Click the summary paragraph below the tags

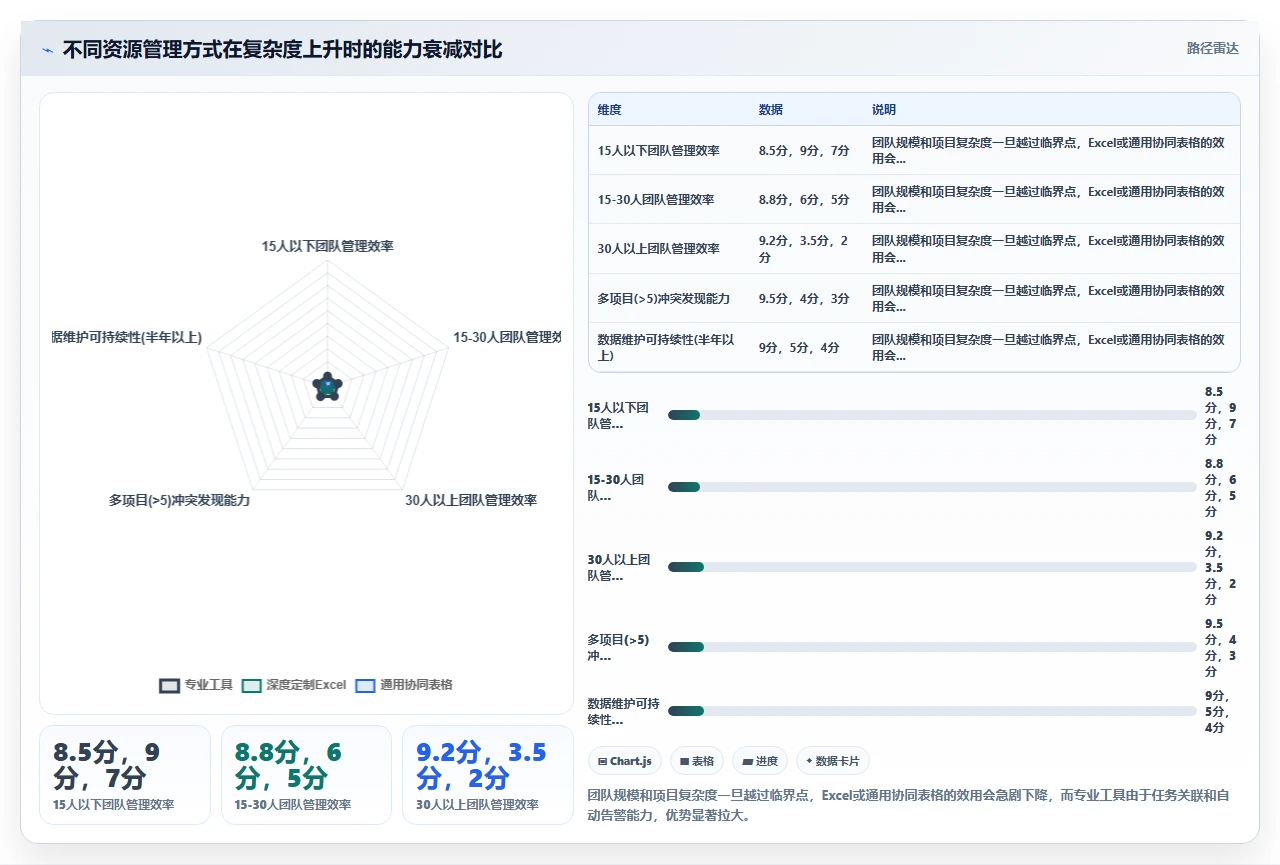point(914,805)
